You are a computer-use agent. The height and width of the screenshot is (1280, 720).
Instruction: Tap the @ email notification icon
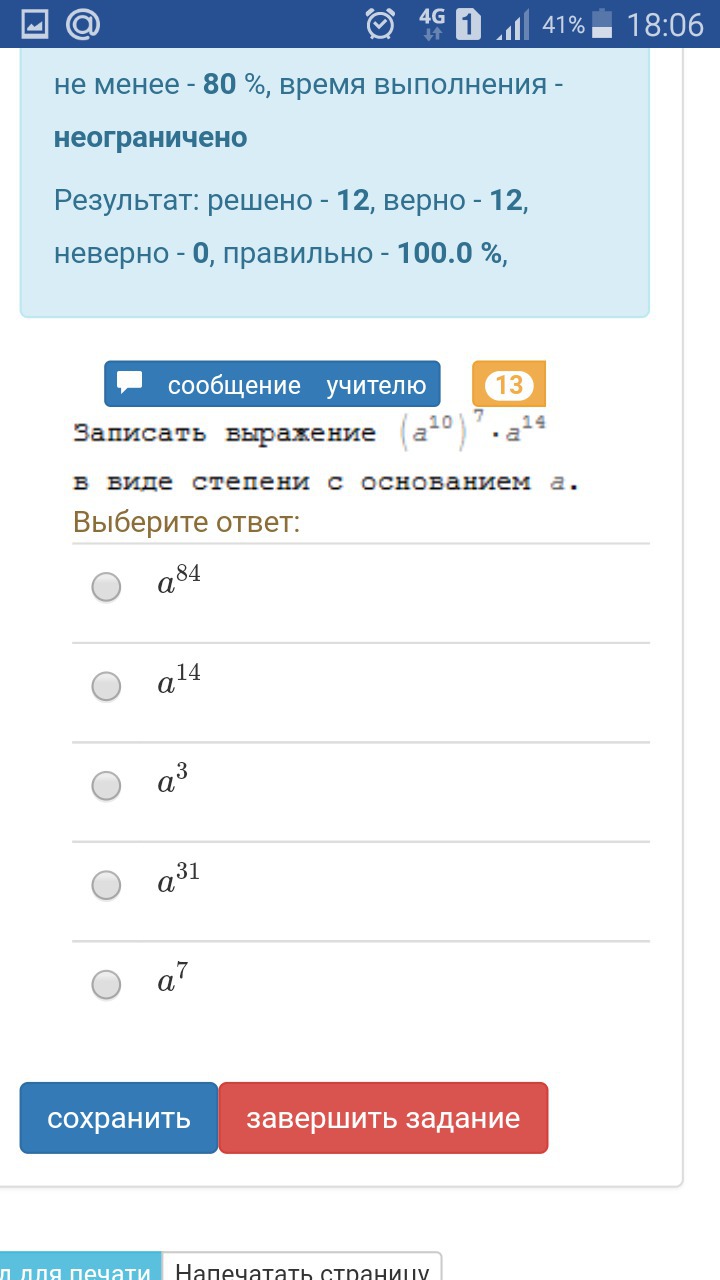click(83, 24)
